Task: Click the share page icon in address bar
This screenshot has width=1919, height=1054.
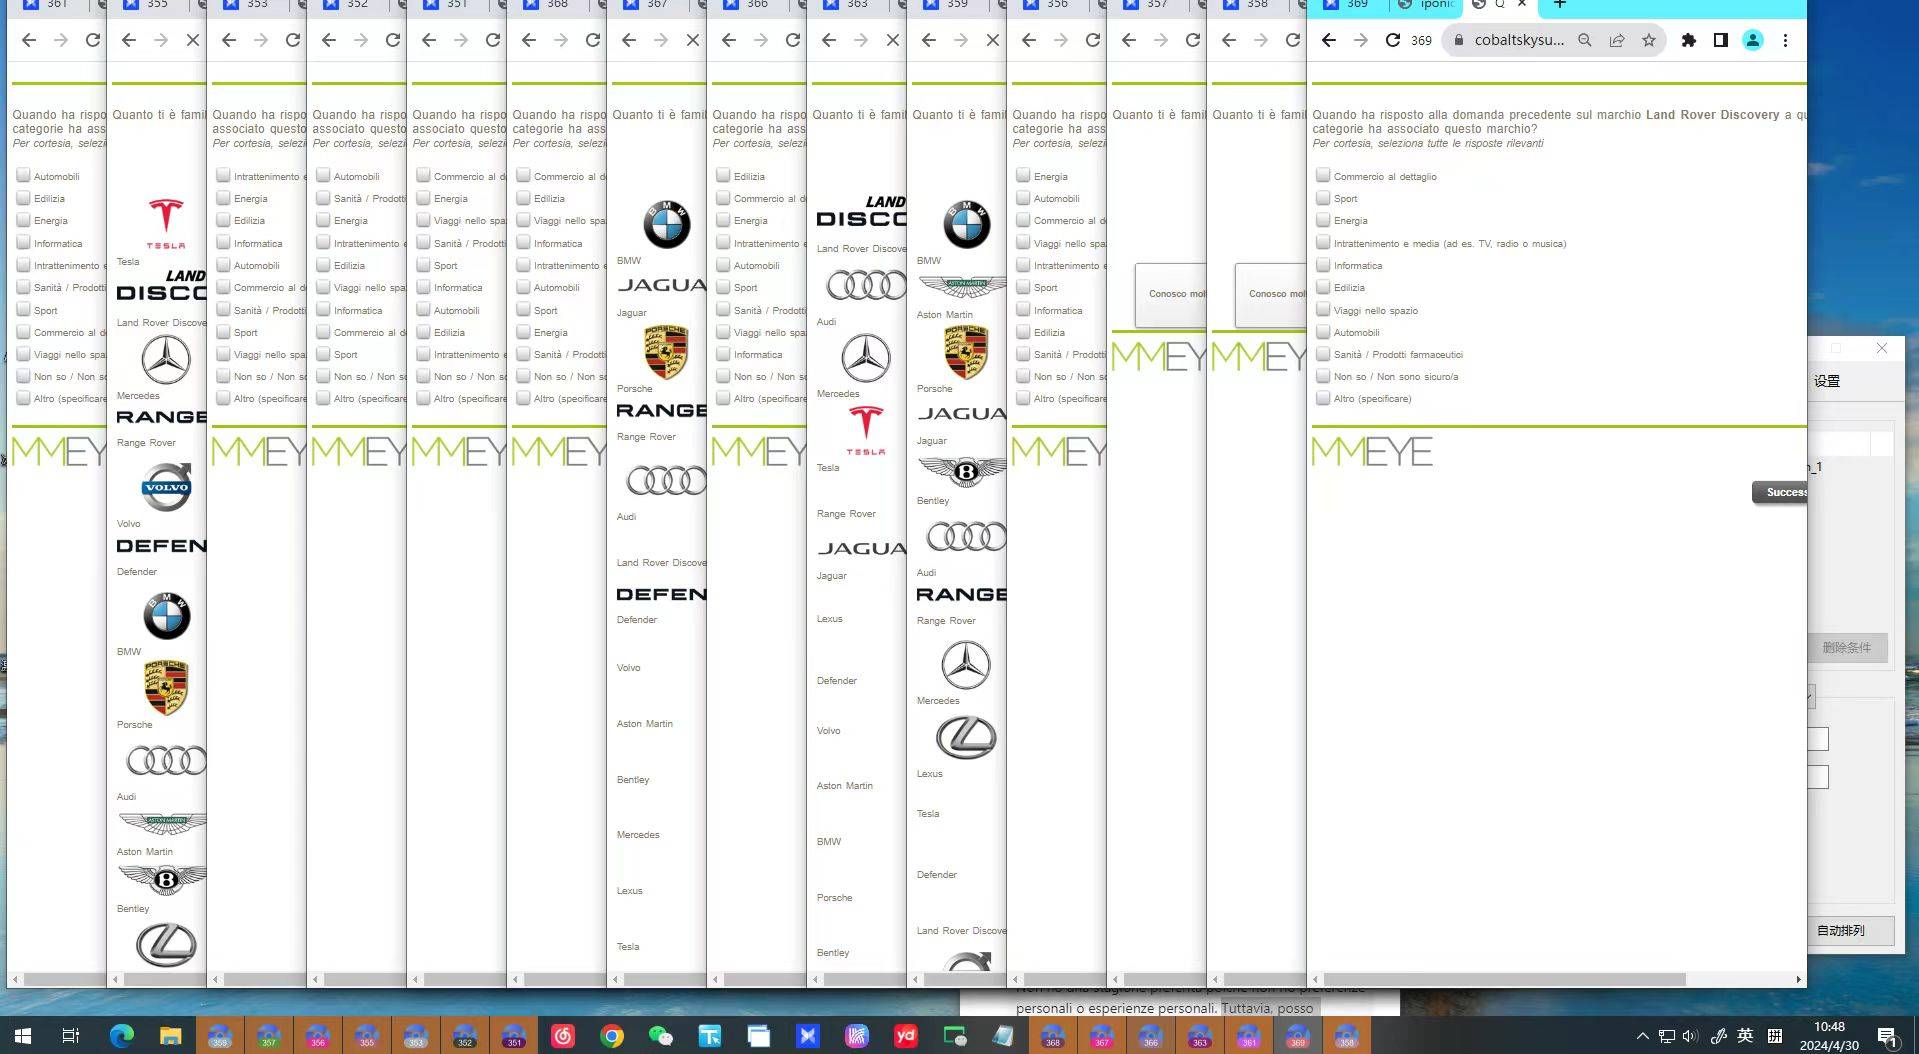Action: (1617, 40)
